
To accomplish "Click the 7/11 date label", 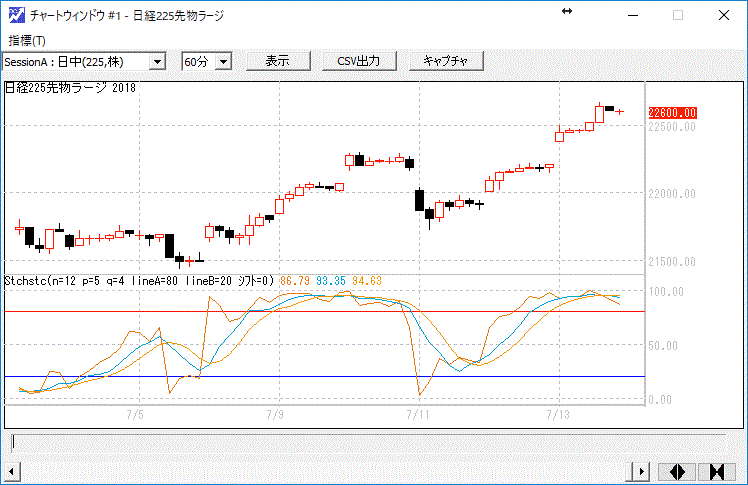I will tap(418, 414).
